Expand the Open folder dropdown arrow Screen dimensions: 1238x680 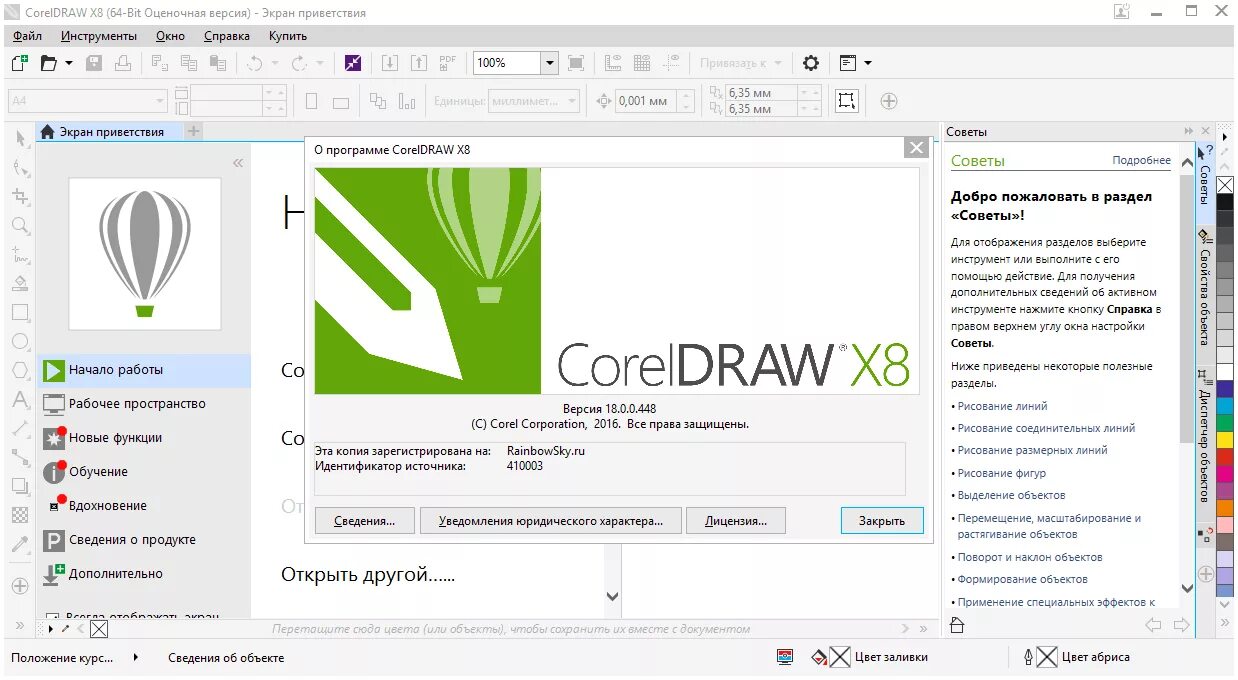(x=69, y=63)
